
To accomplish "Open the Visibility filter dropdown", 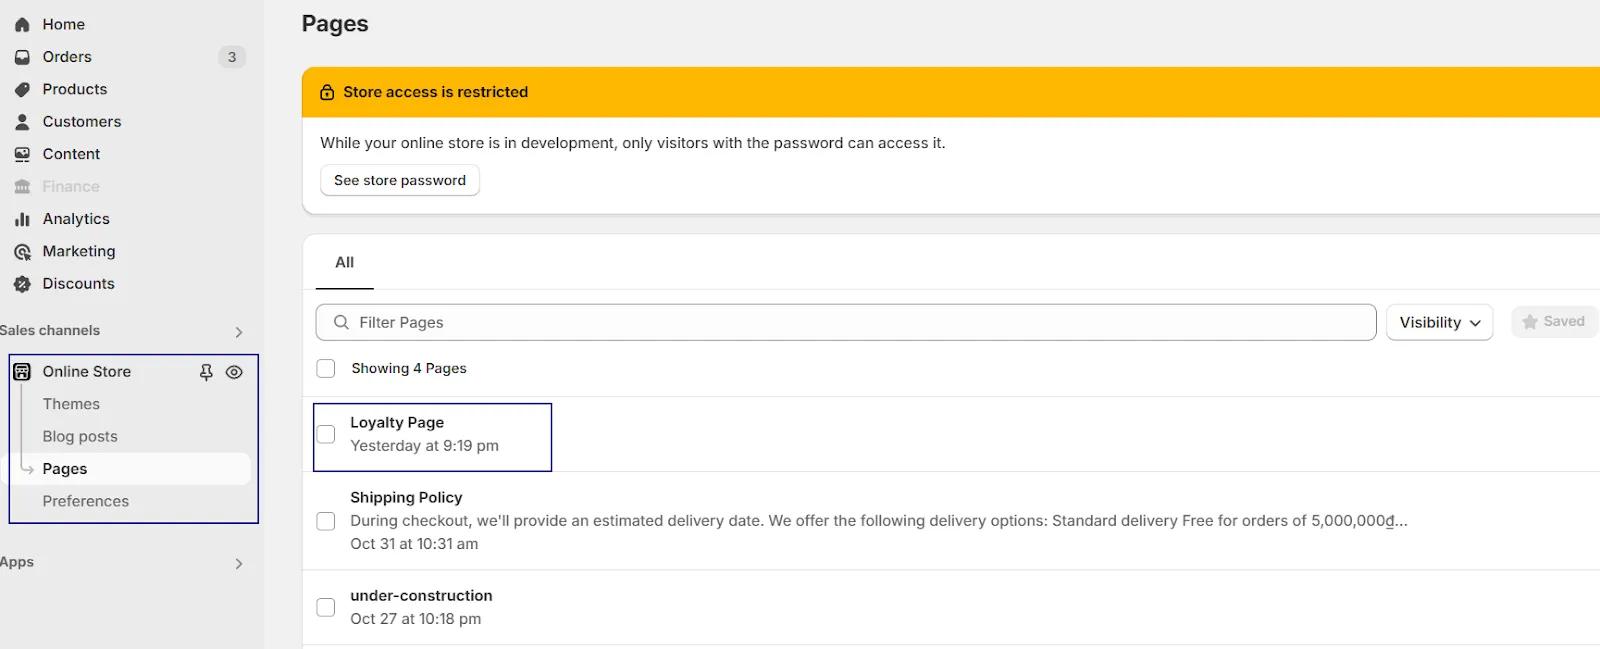I will point(1439,322).
